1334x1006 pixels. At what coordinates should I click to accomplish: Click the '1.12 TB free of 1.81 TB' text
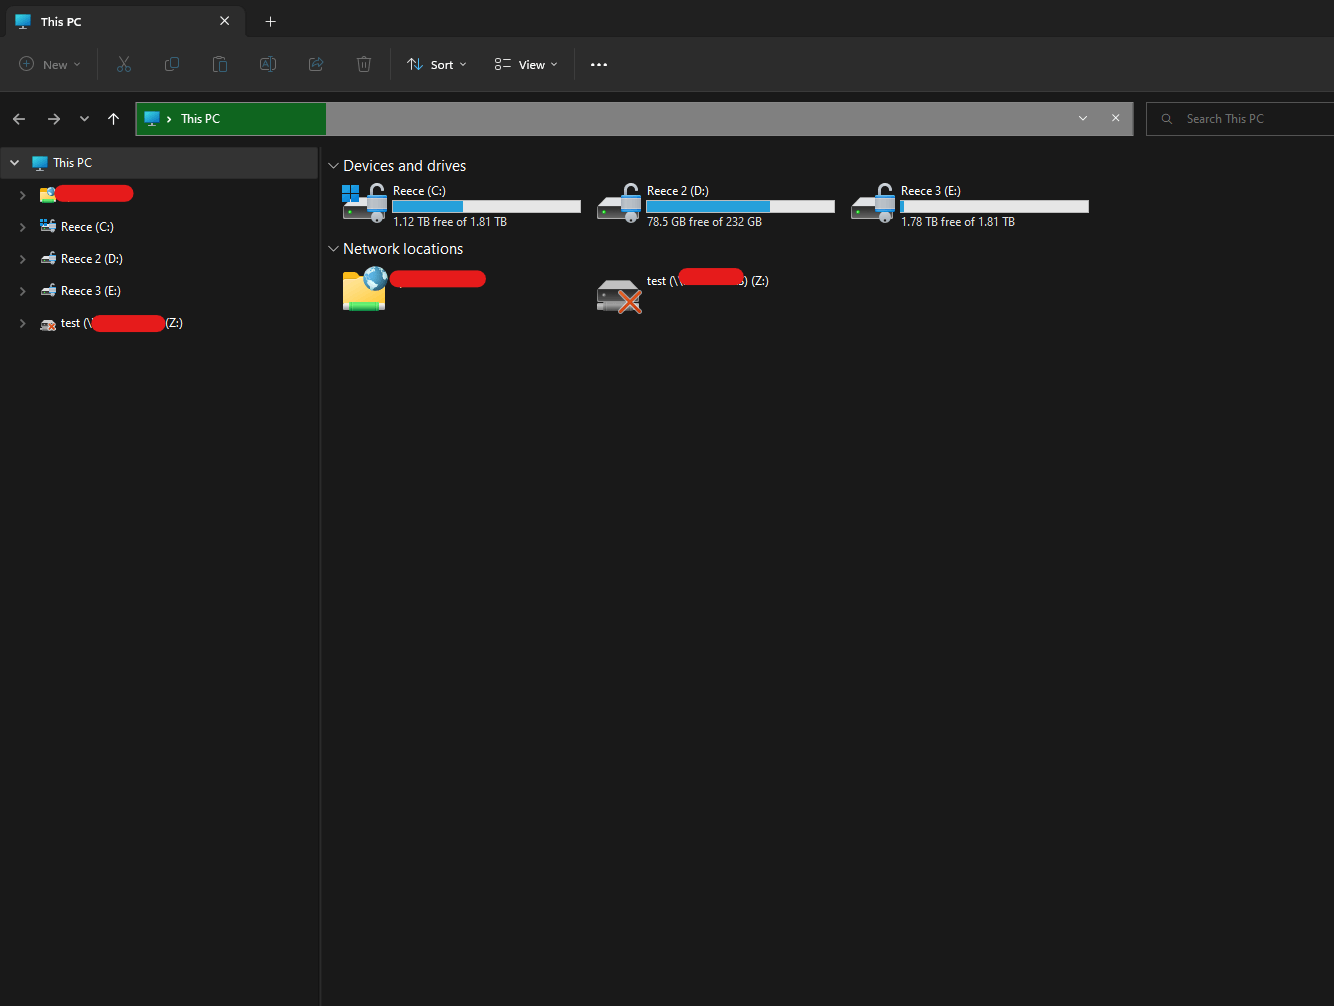[450, 222]
